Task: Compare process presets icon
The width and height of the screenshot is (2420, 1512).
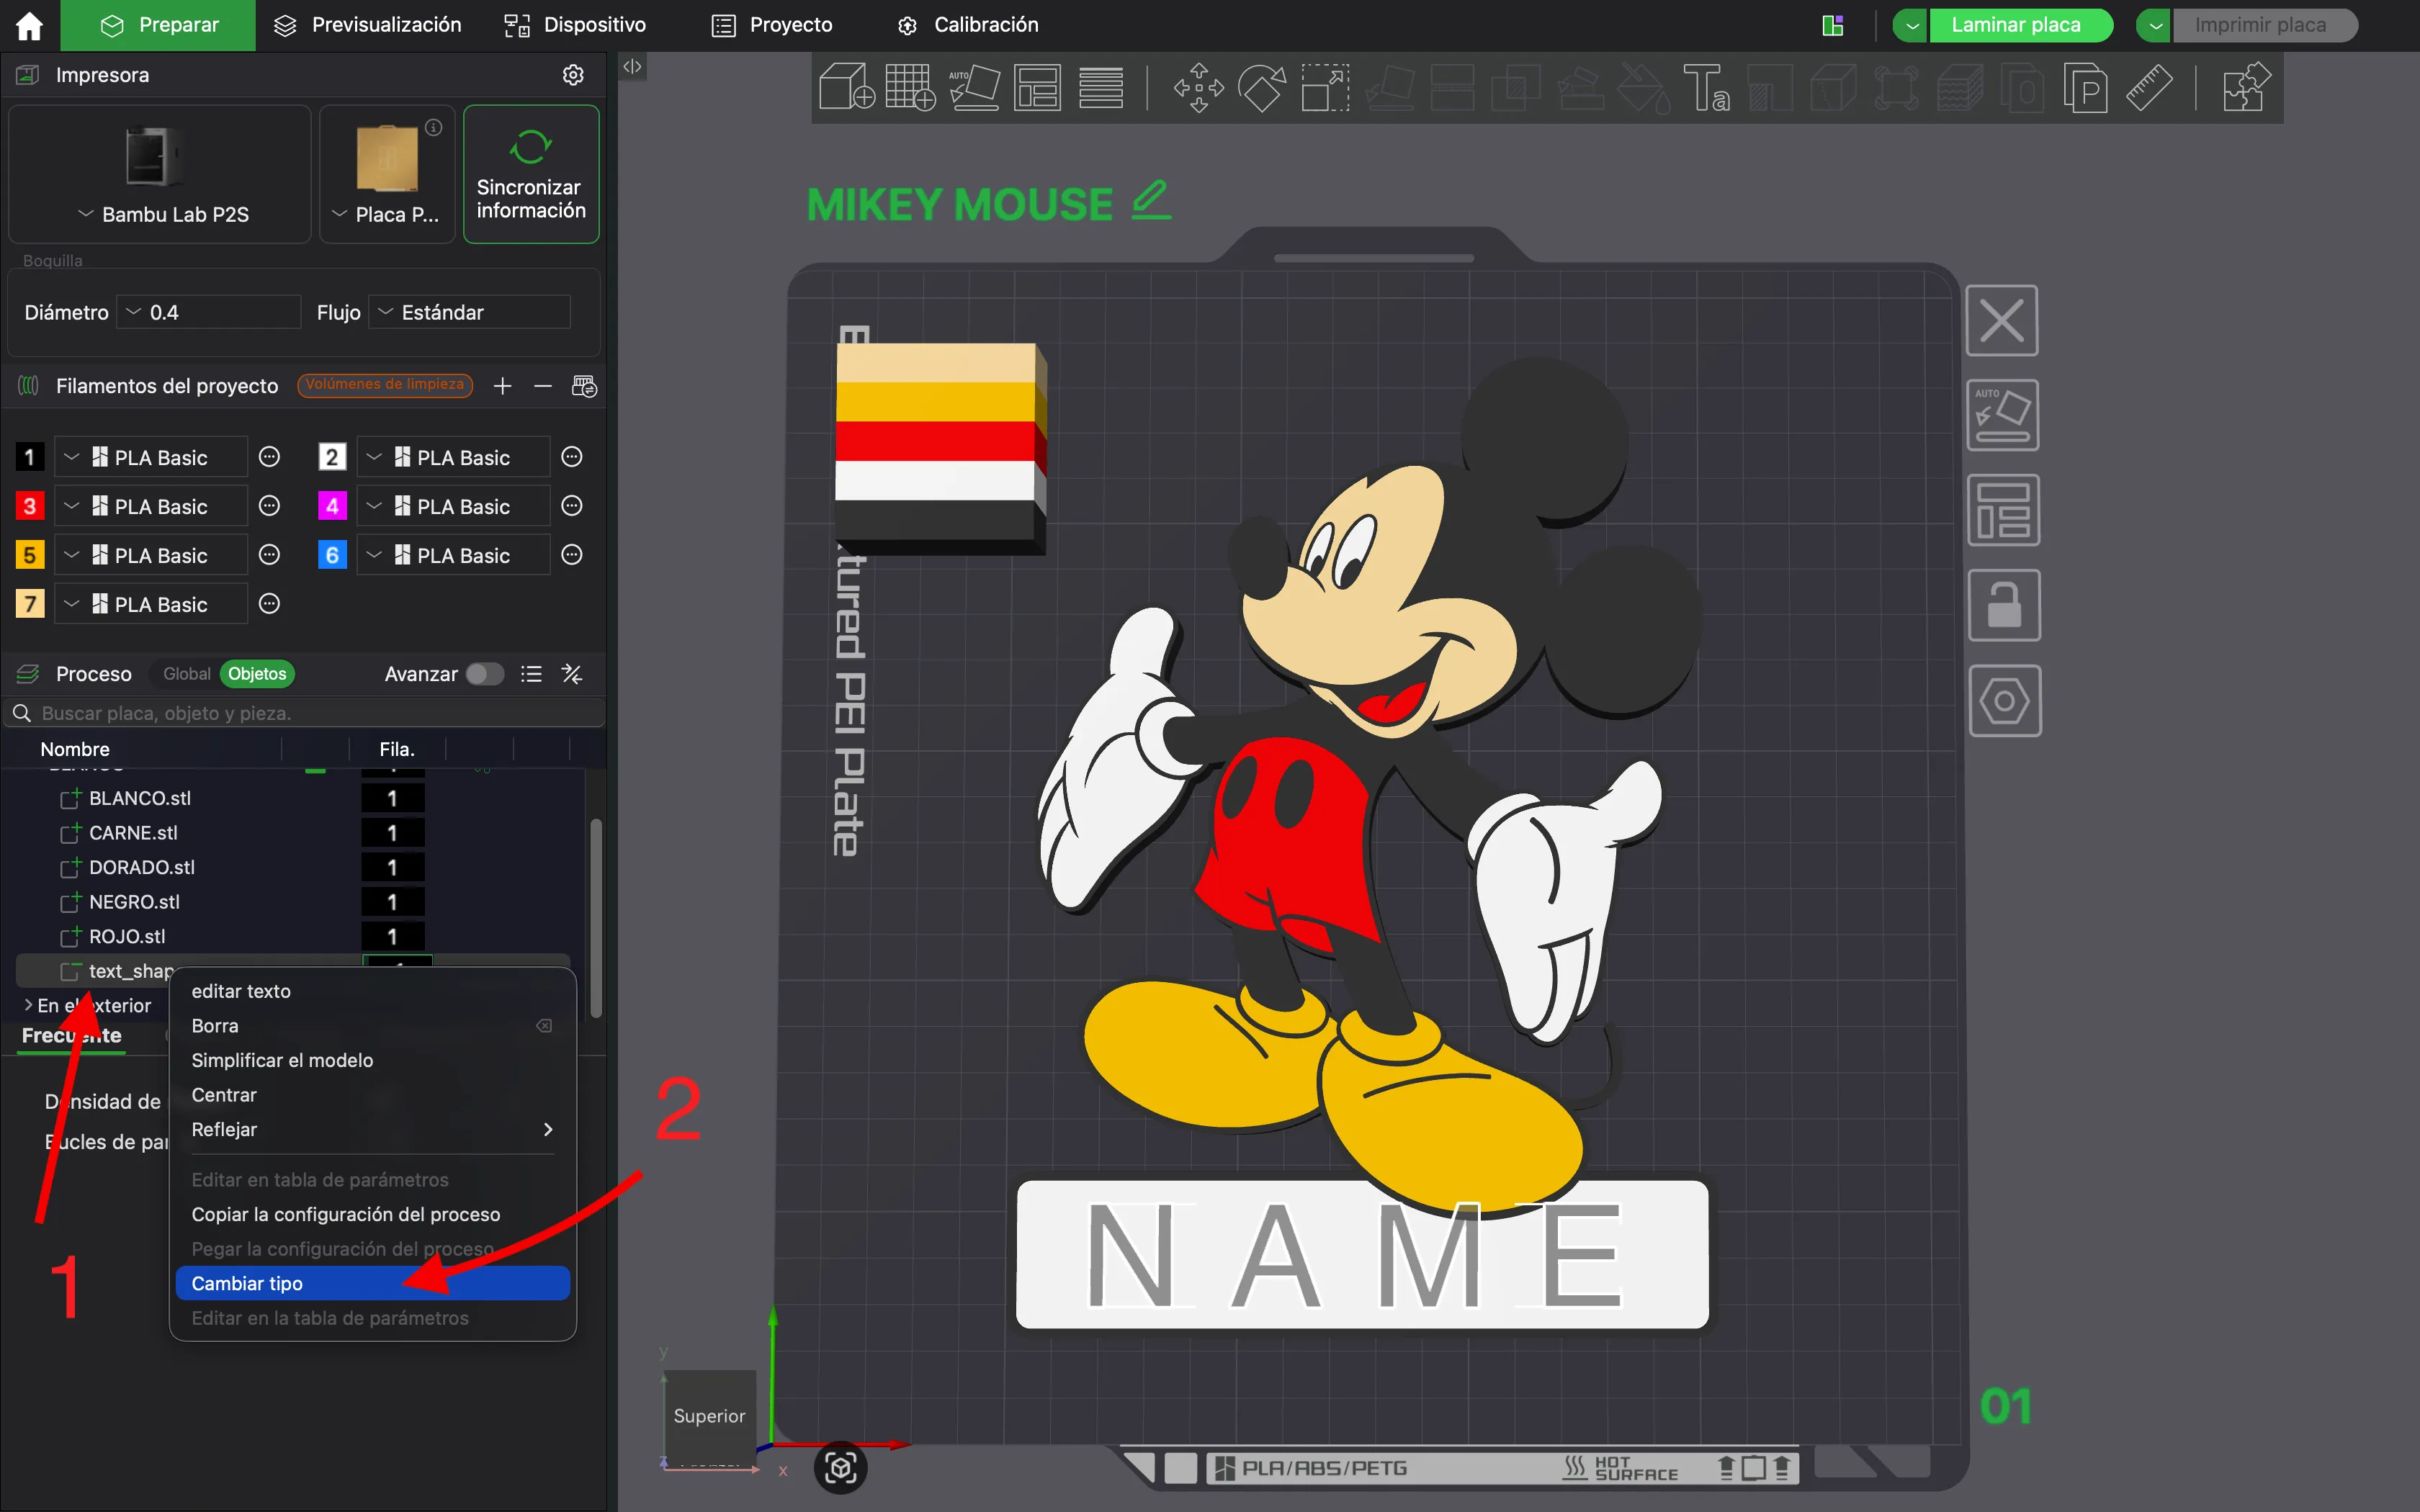Action: 572,674
